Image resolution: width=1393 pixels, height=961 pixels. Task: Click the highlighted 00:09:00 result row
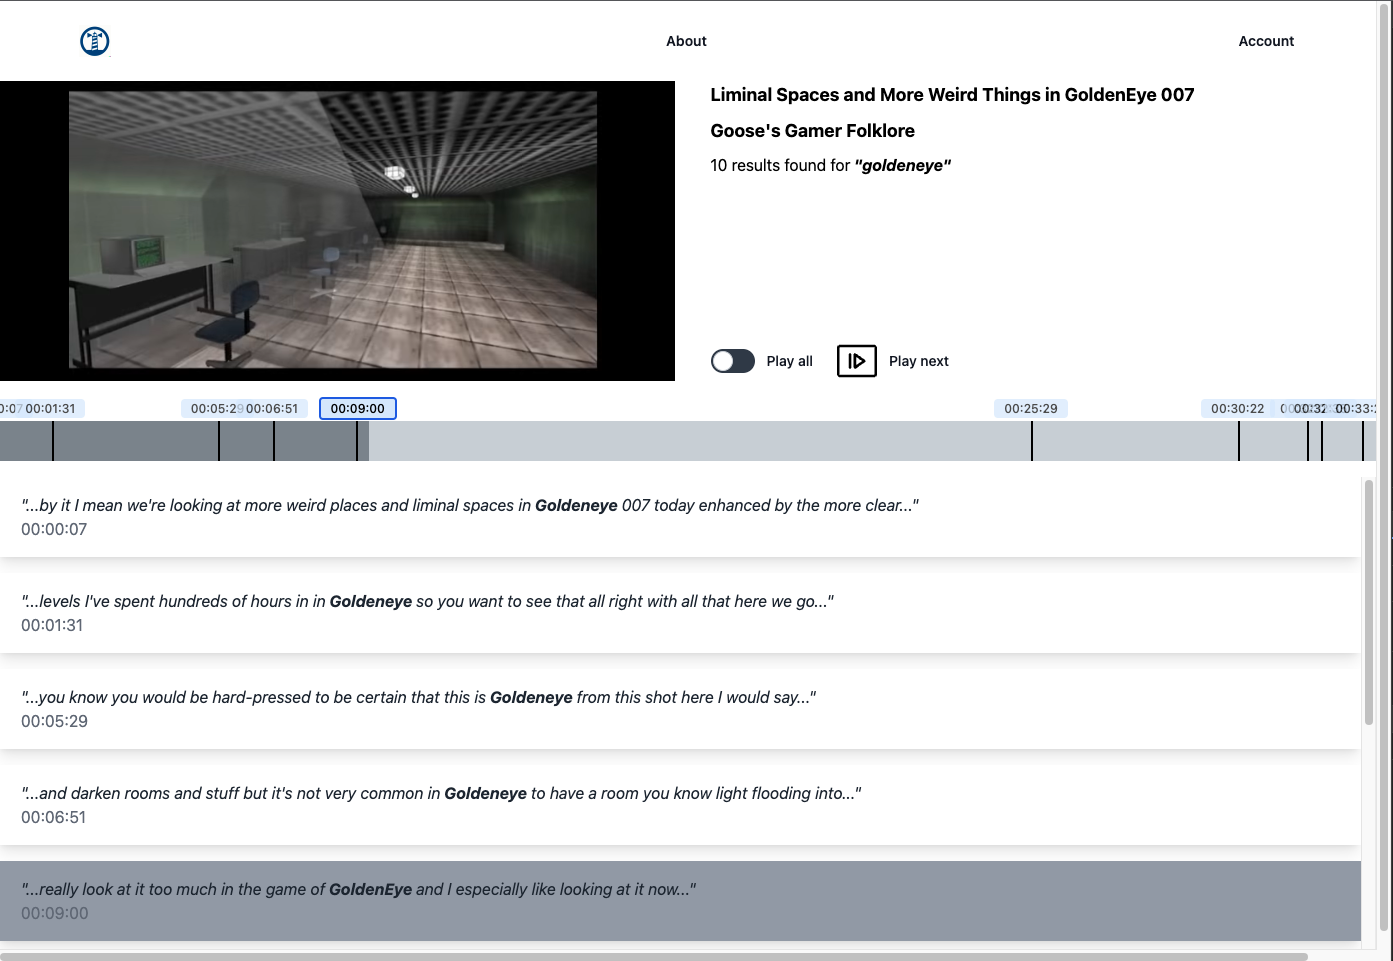tap(680, 901)
